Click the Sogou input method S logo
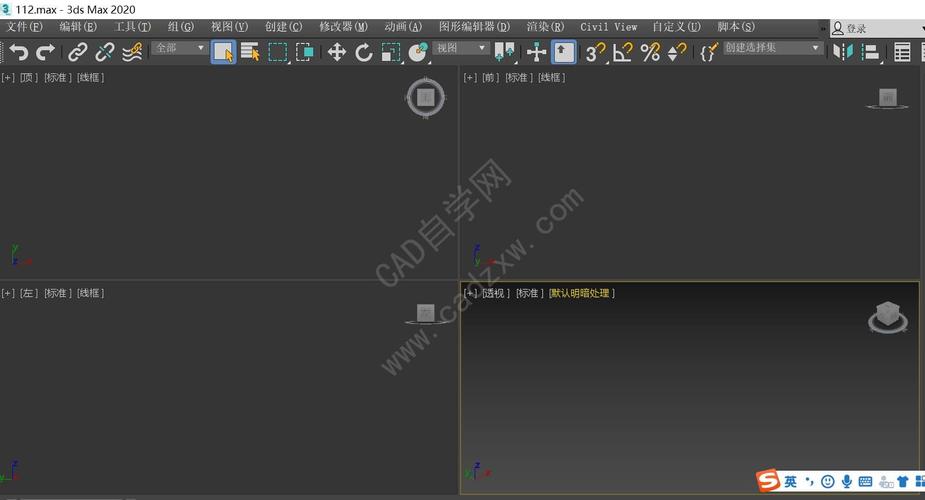The height and width of the screenshot is (500, 925). (767, 481)
